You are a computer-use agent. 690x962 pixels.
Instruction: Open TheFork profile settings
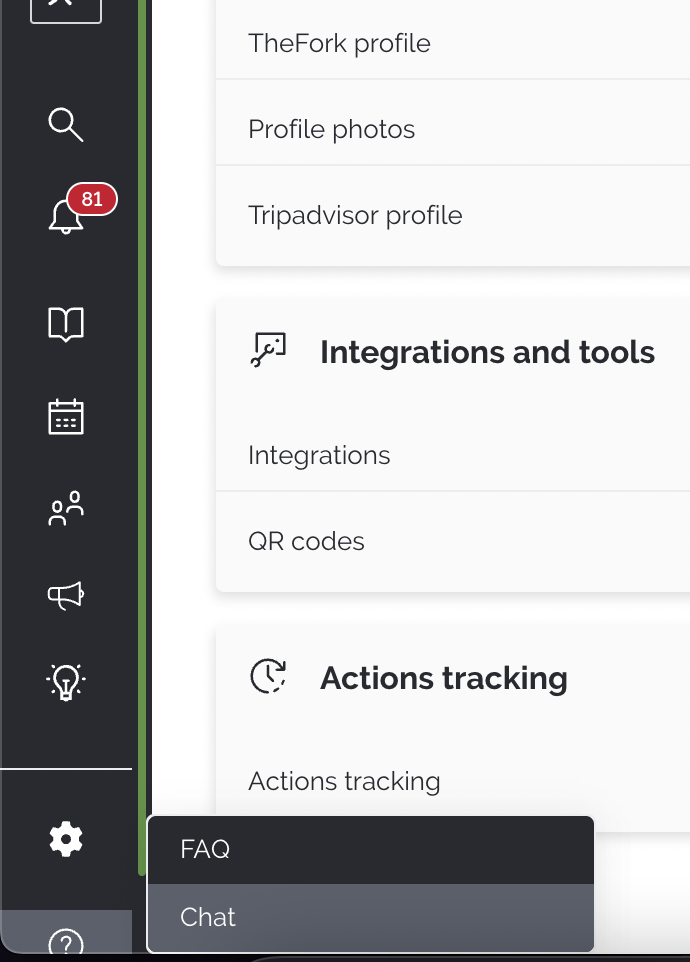point(339,43)
